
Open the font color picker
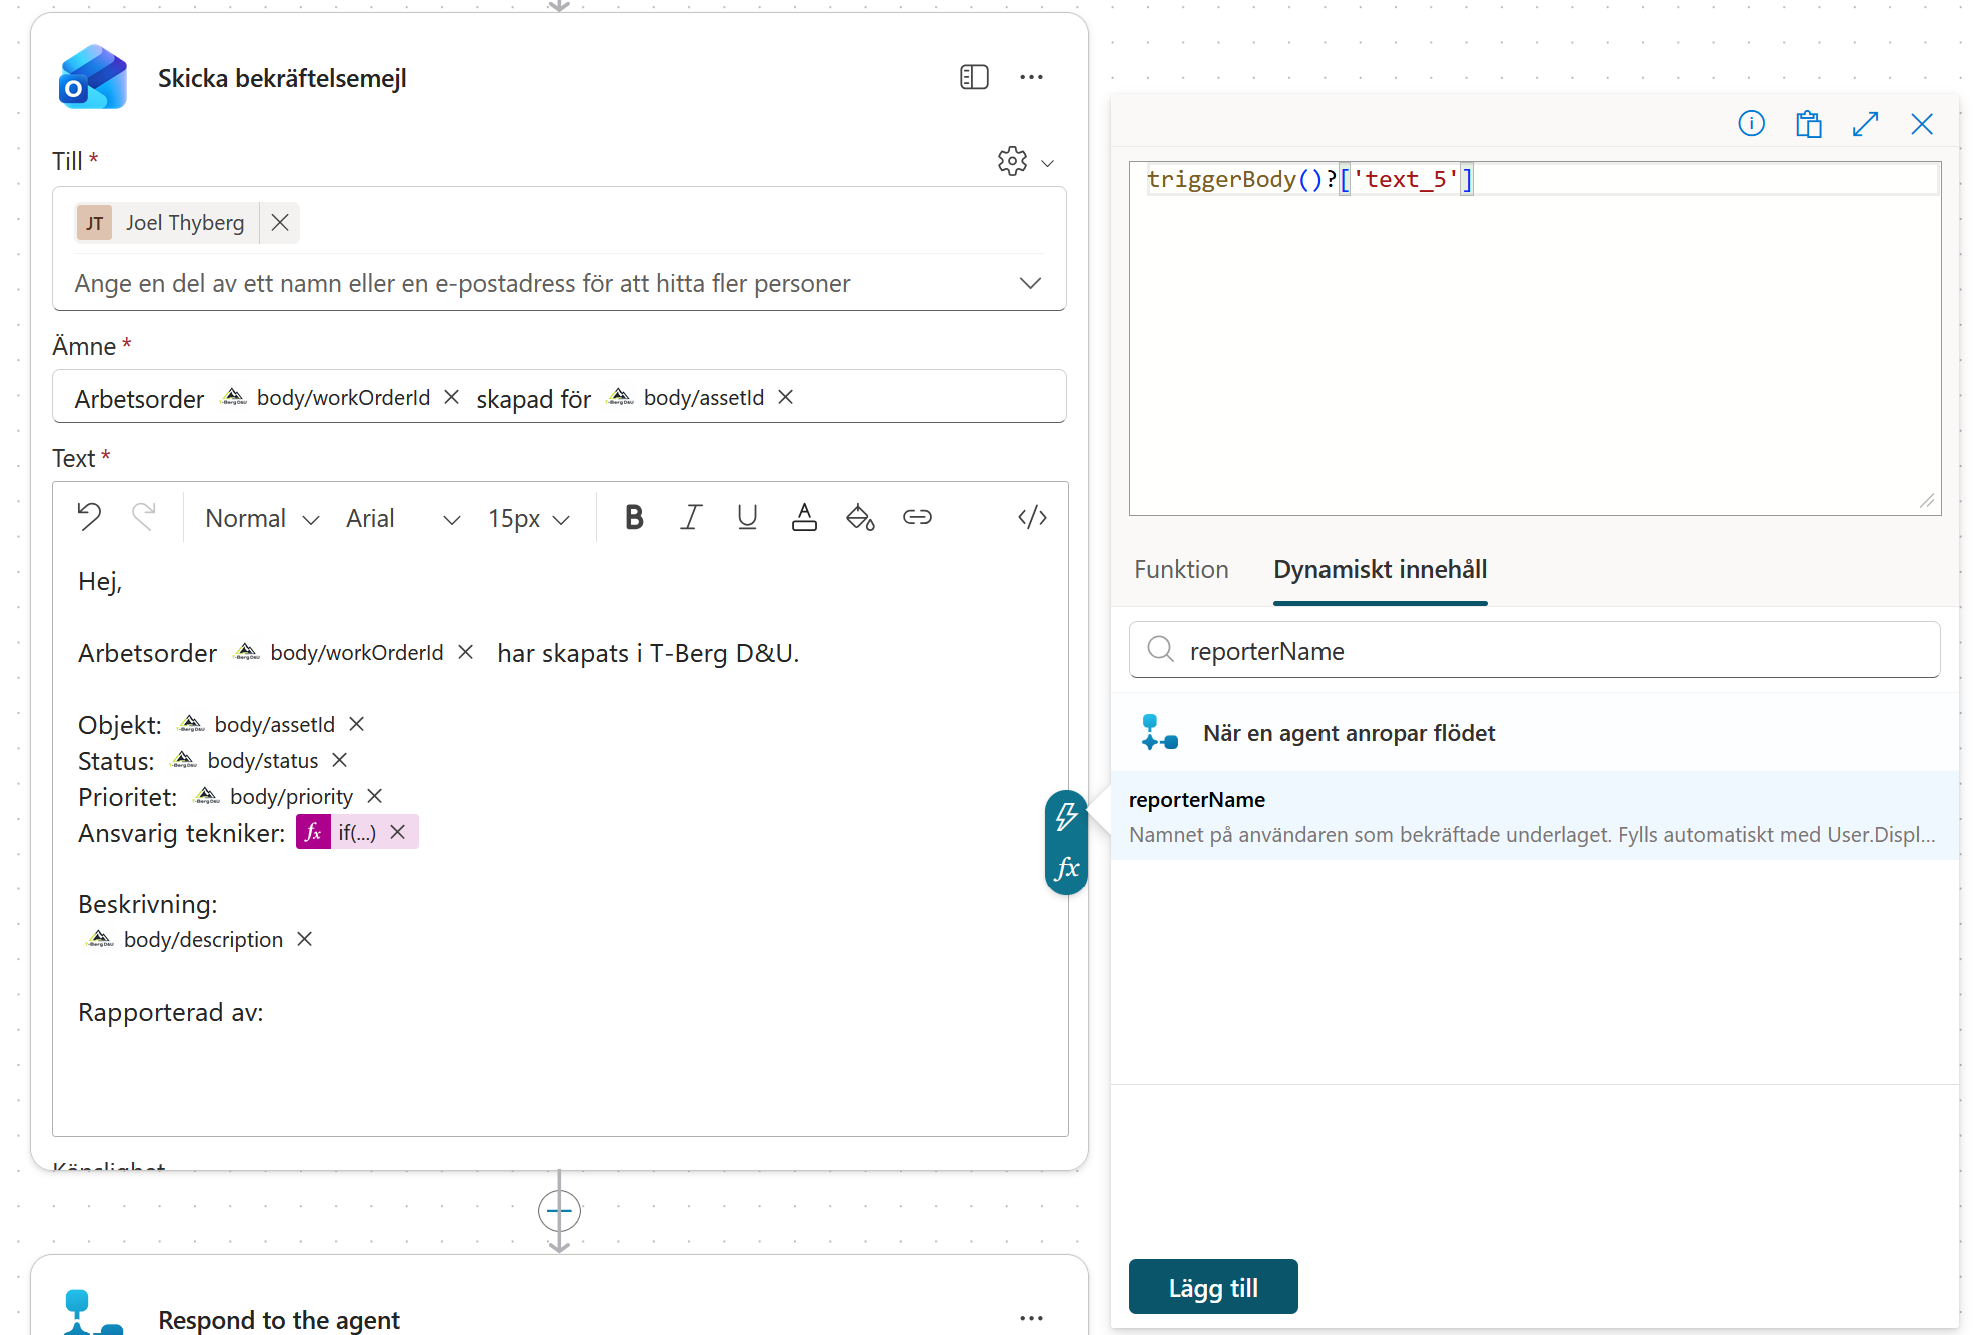(x=804, y=517)
